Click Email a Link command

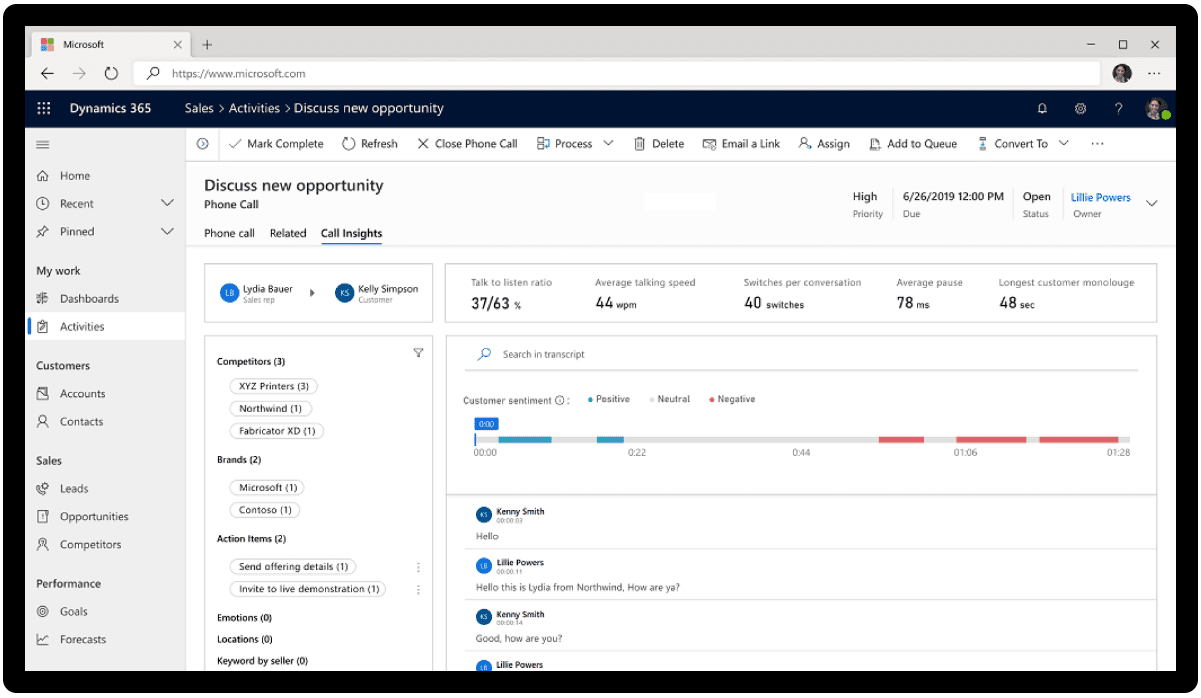[x=741, y=144]
